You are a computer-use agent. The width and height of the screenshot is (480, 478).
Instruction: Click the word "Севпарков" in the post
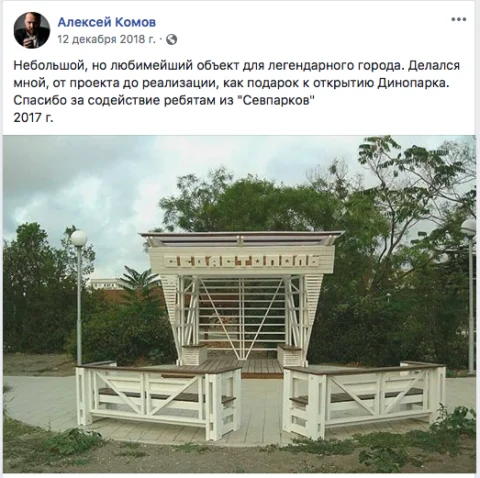point(276,100)
